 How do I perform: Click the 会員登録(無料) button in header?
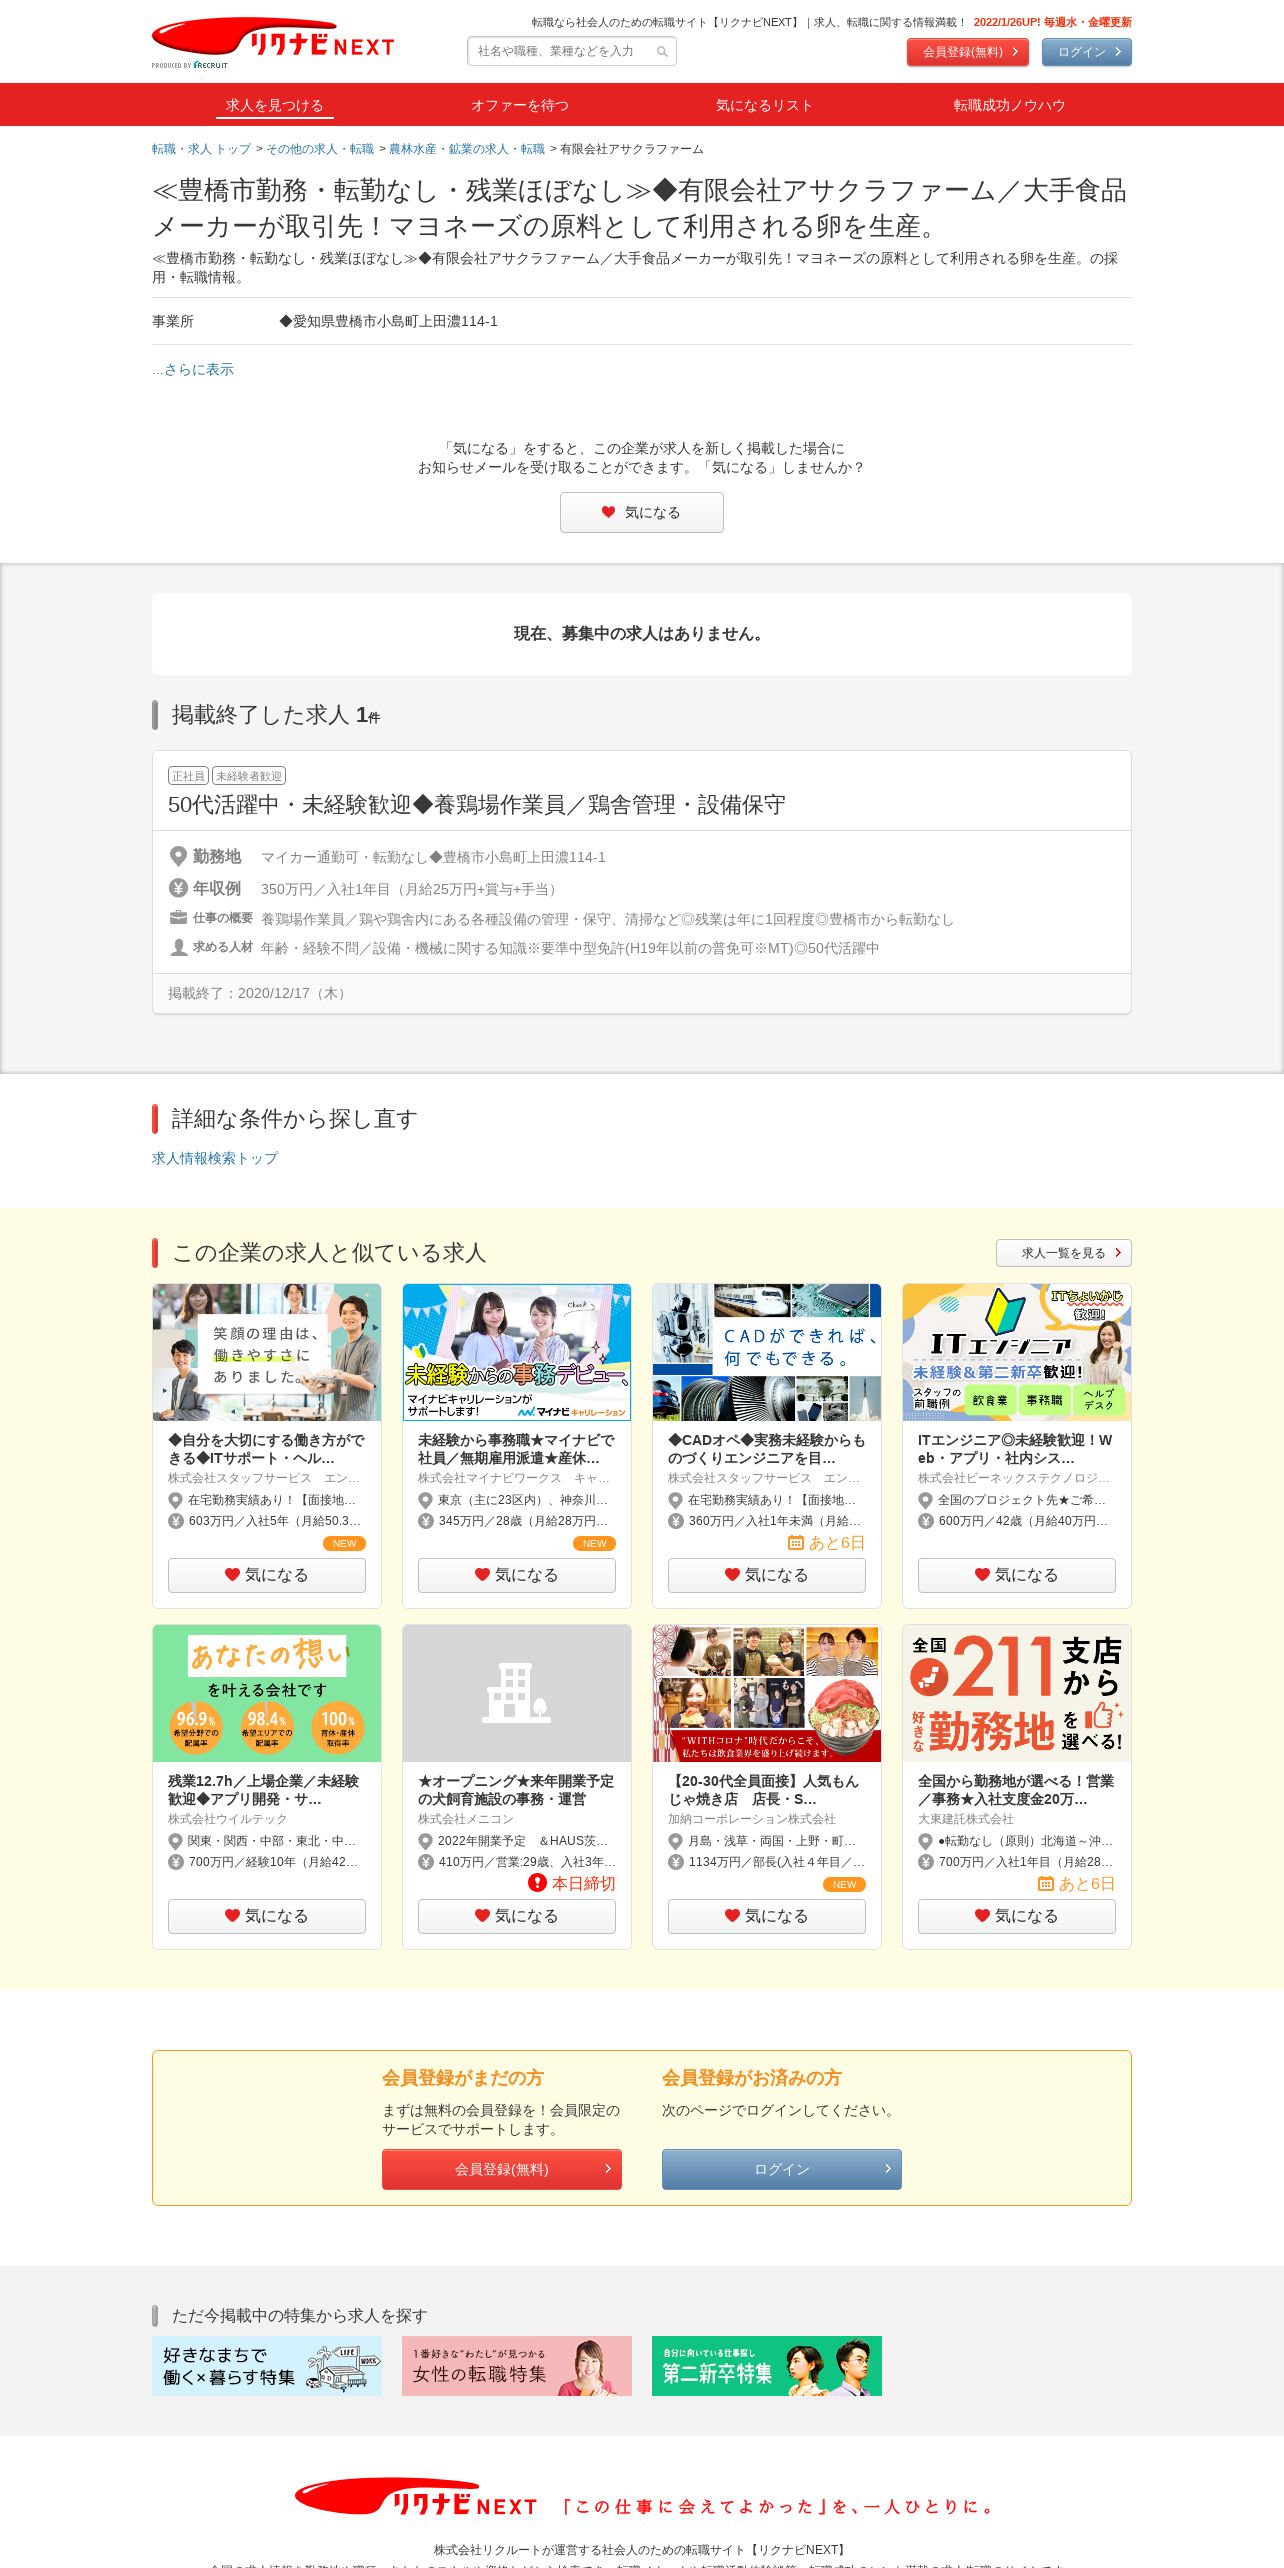[x=968, y=52]
